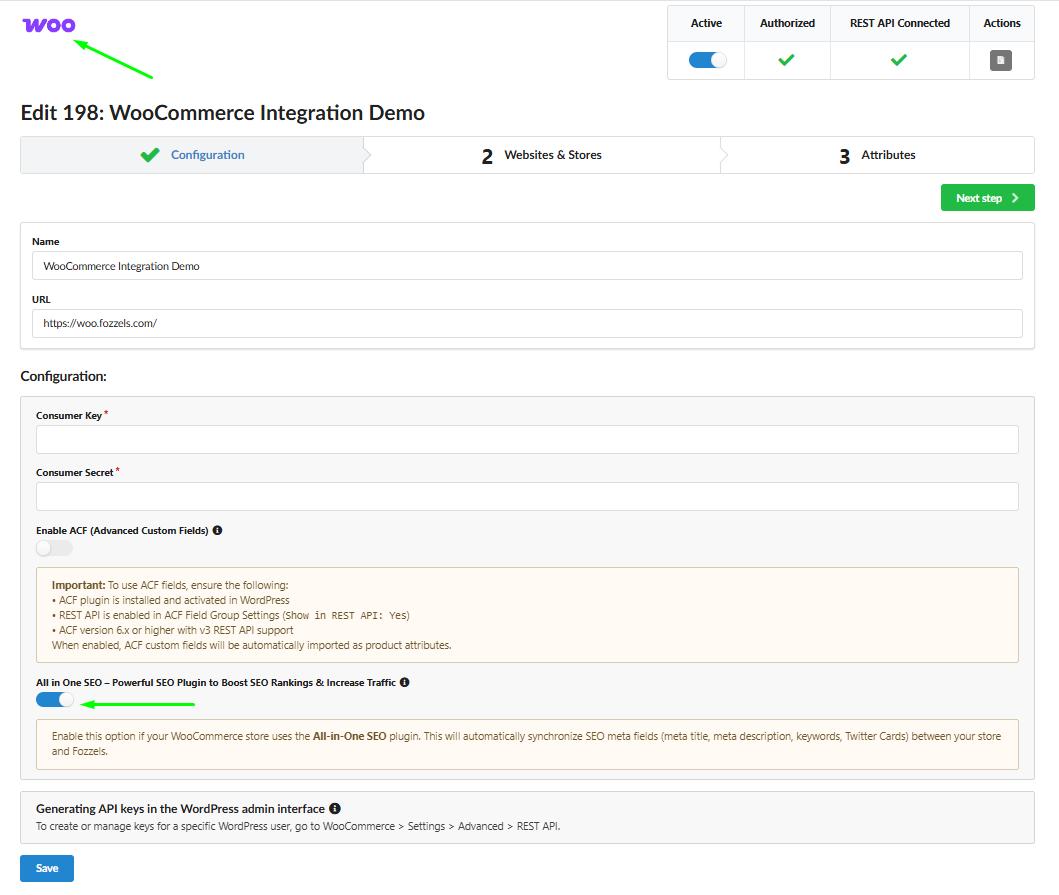This screenshot has width=1059, height=895.
Task: Click the WooCommerce > Settings > Advanced > REST API path text
Action: (x=441, y=826)
